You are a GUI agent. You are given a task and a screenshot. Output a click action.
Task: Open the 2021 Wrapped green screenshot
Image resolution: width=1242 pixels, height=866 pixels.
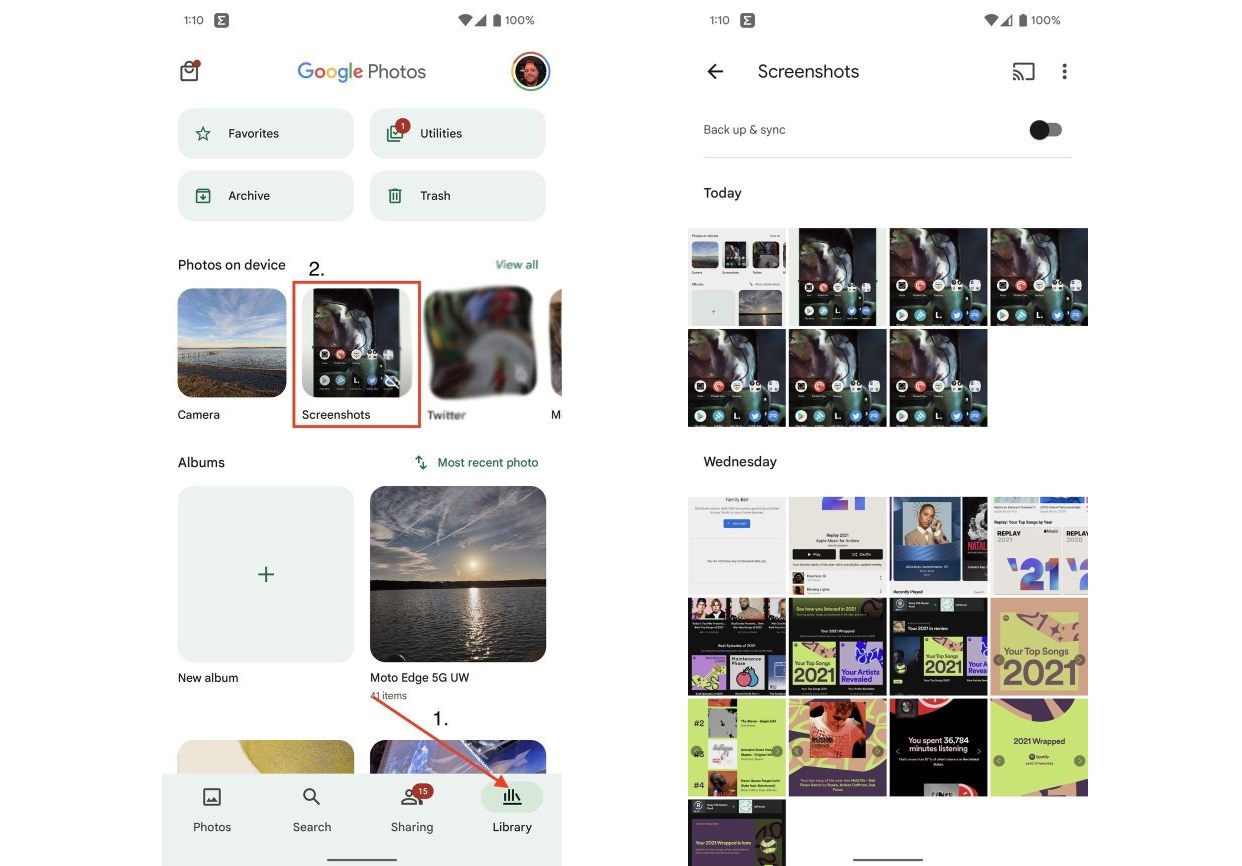tap(1039, 747)
